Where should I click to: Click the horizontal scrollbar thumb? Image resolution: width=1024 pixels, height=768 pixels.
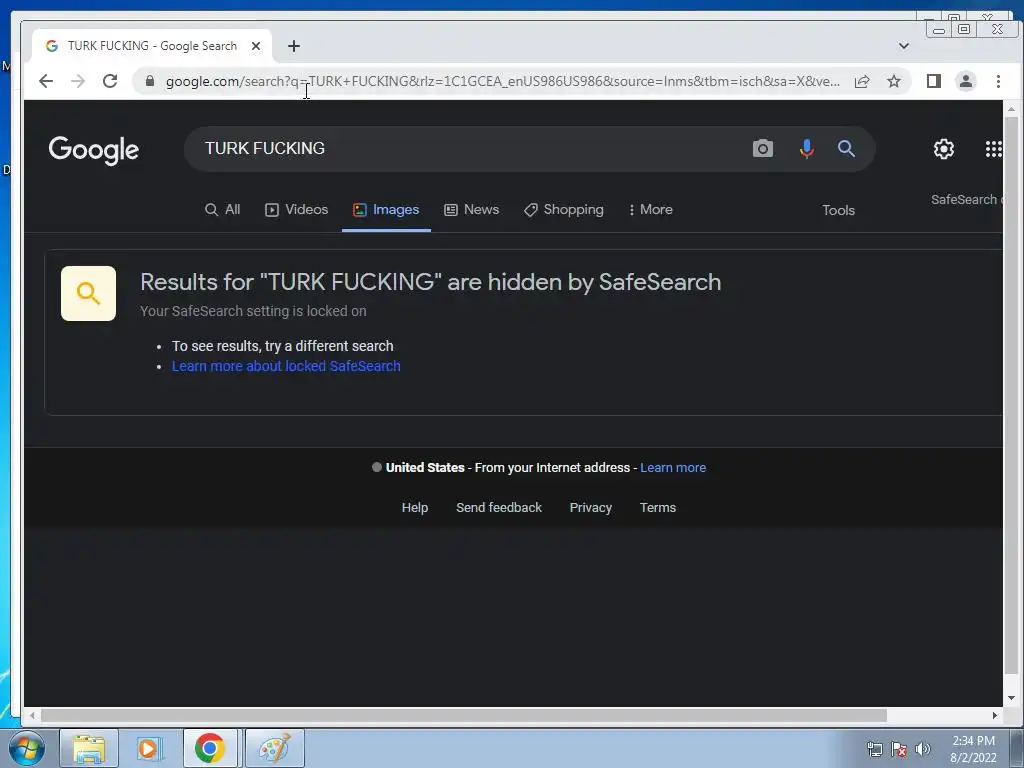pyautogui.click(x=464, y=715)
